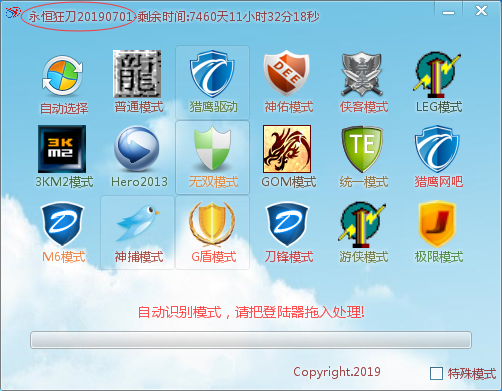
Task: Choose the 神捕模式 blue bird icon
Action: 137,223
